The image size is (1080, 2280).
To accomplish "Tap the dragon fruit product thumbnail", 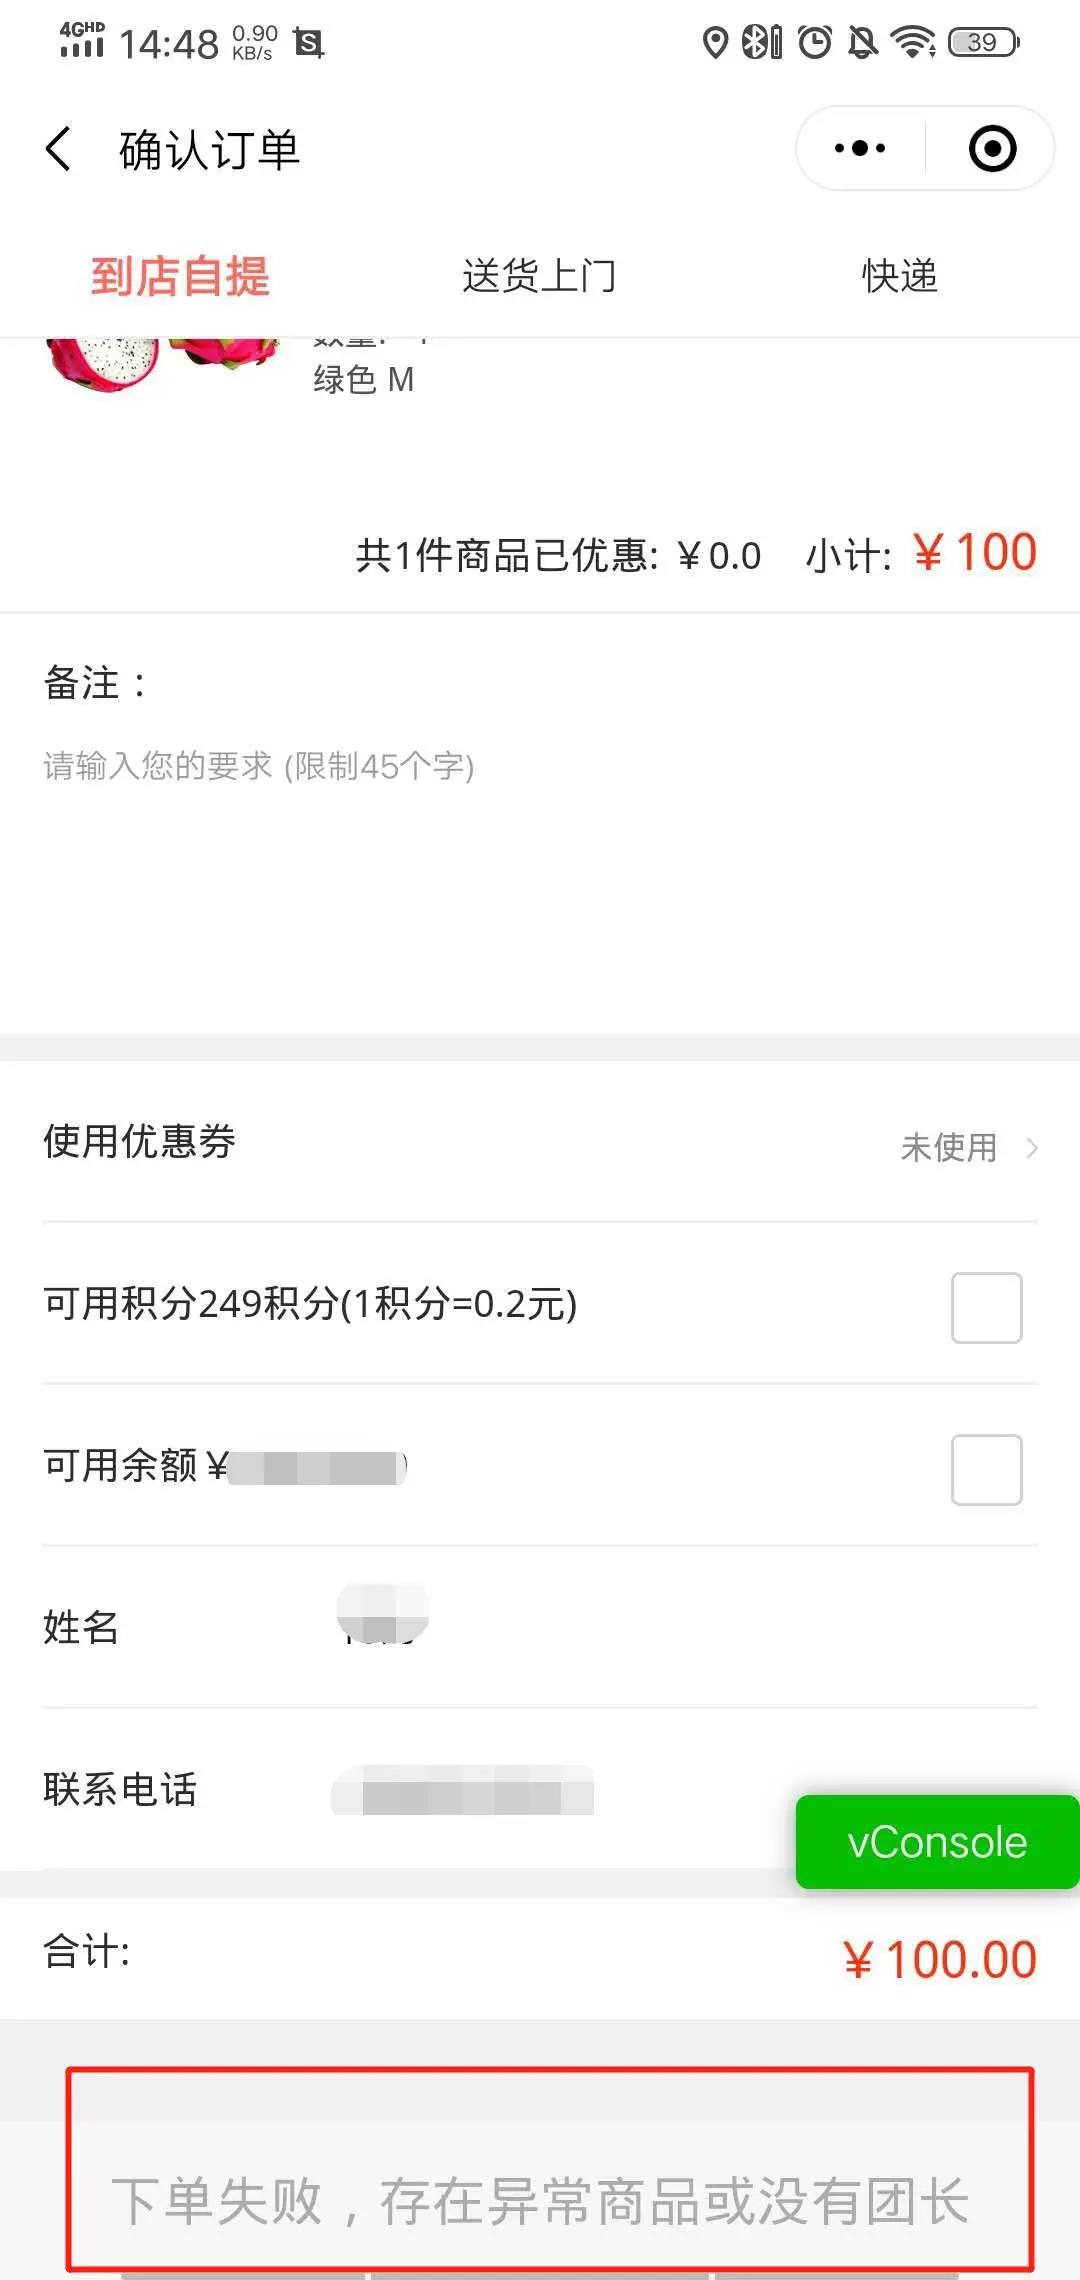I will (x=160, y=362).
